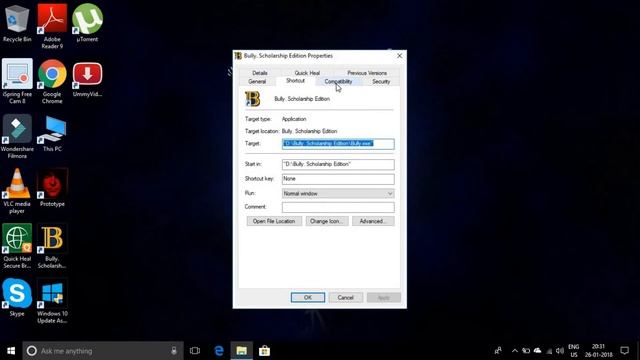
Task: Click the Open File Location button
Action: pos(274,221)
